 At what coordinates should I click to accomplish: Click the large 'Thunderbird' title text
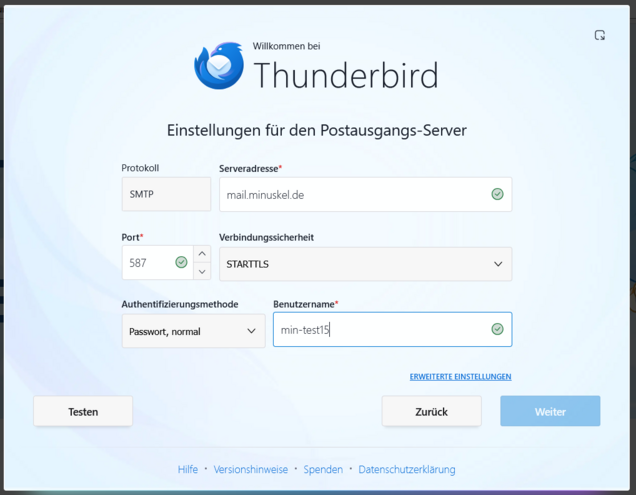[x=346, y=75]
